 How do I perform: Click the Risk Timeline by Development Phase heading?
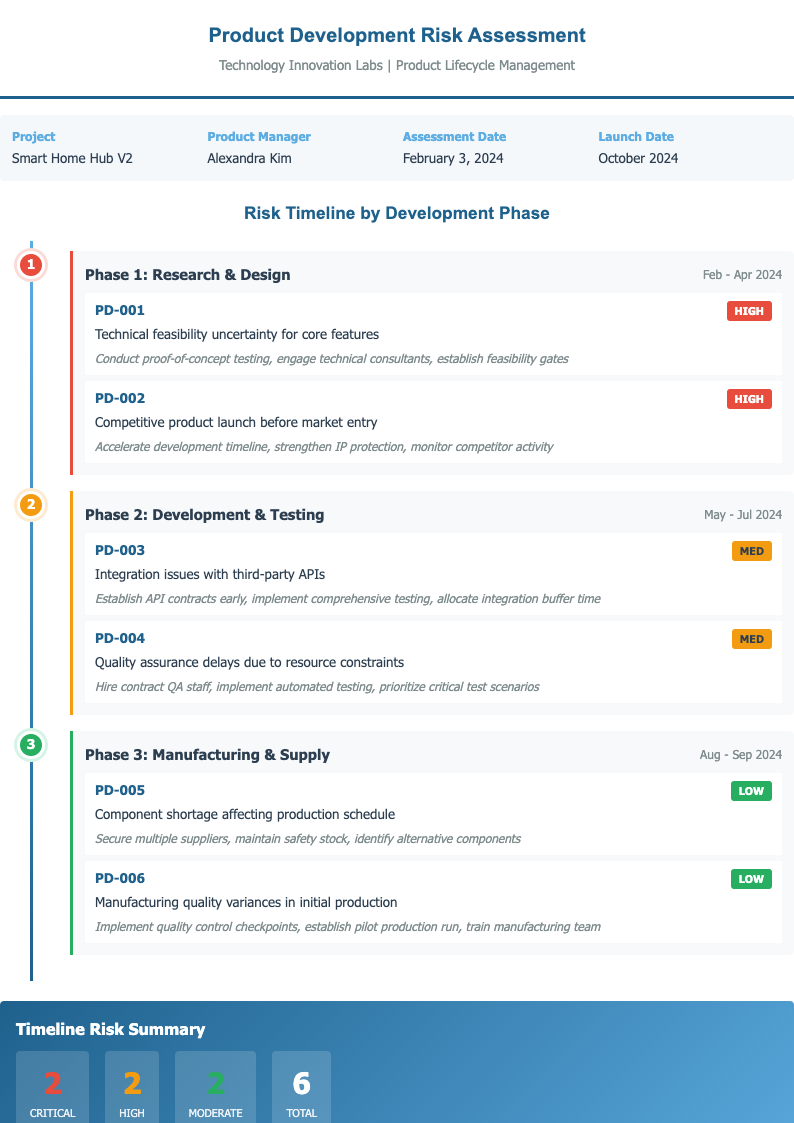click(x=397, y=213)
